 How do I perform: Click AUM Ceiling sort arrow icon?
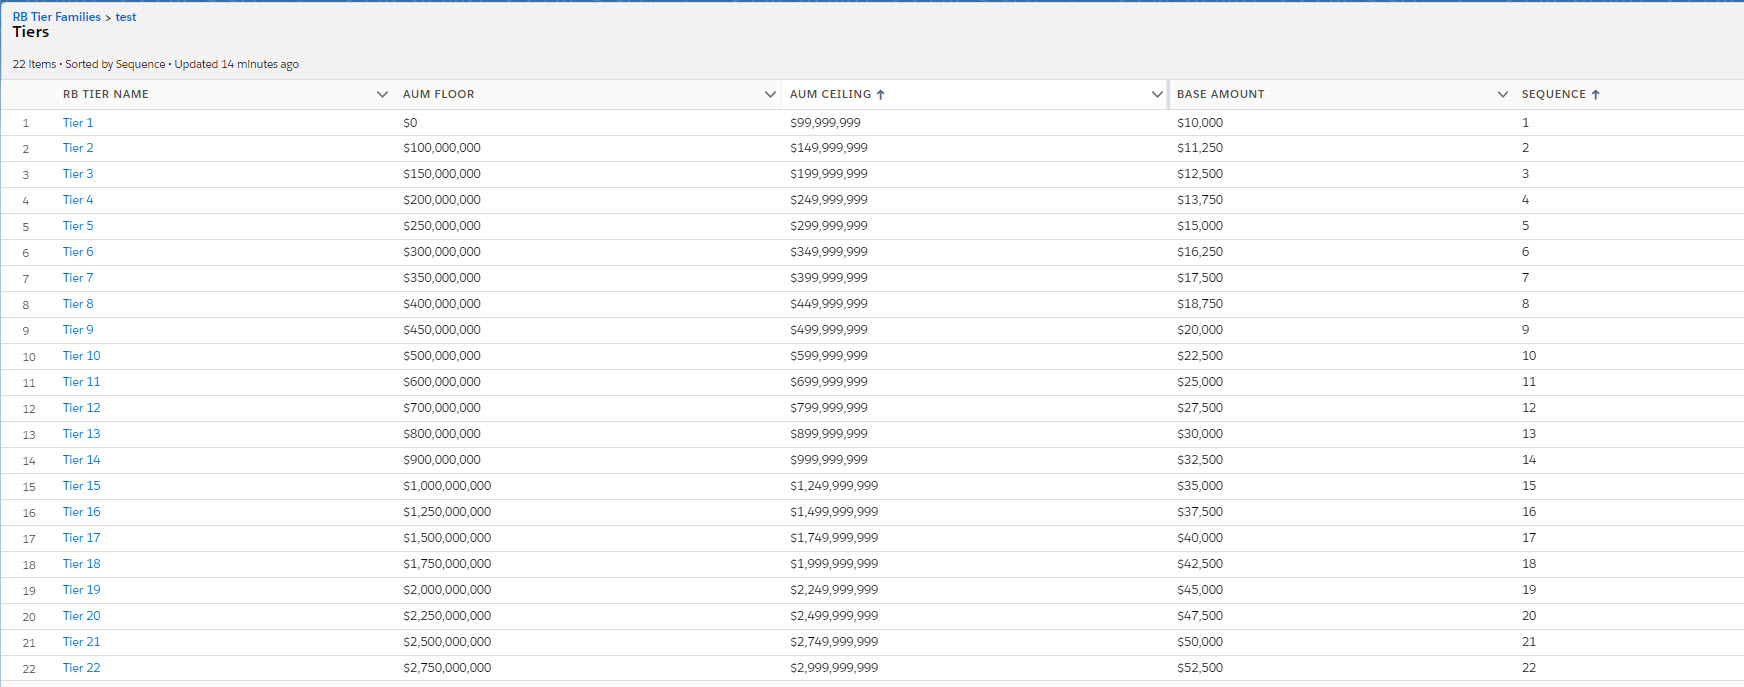click(x=881, y=94)
